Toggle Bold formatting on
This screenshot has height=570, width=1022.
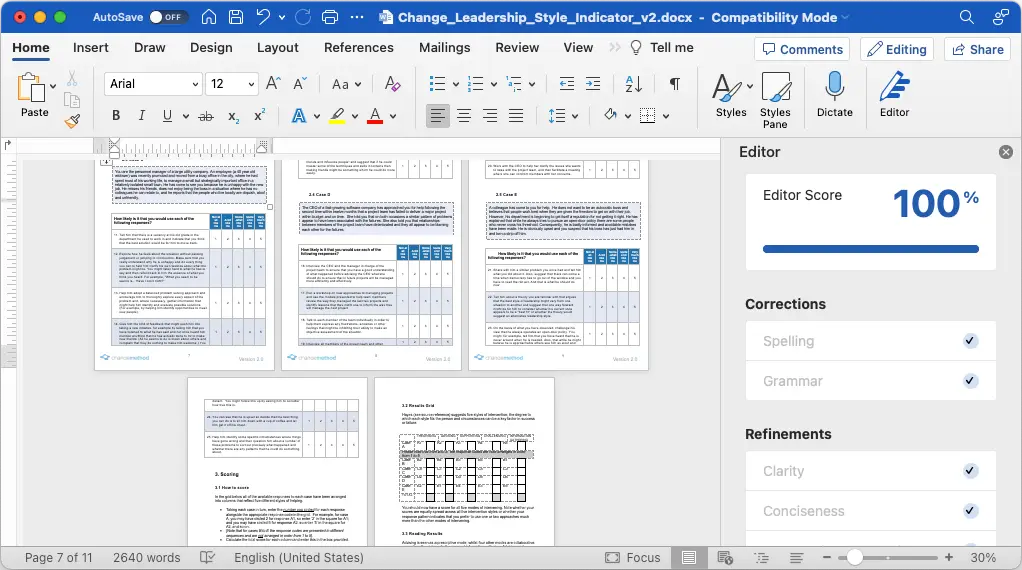pyautogui.click(x=116, y=115)
